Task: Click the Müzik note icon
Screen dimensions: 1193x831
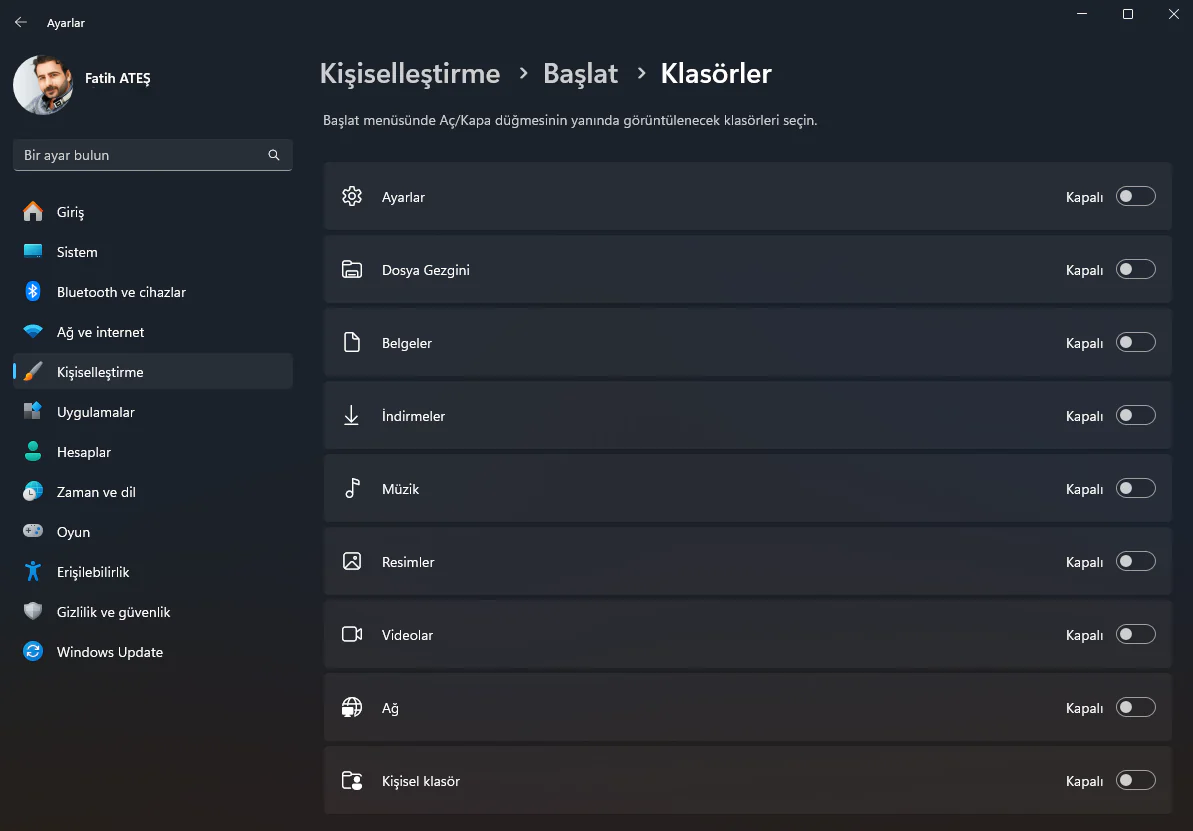Action: coord(352,488)
